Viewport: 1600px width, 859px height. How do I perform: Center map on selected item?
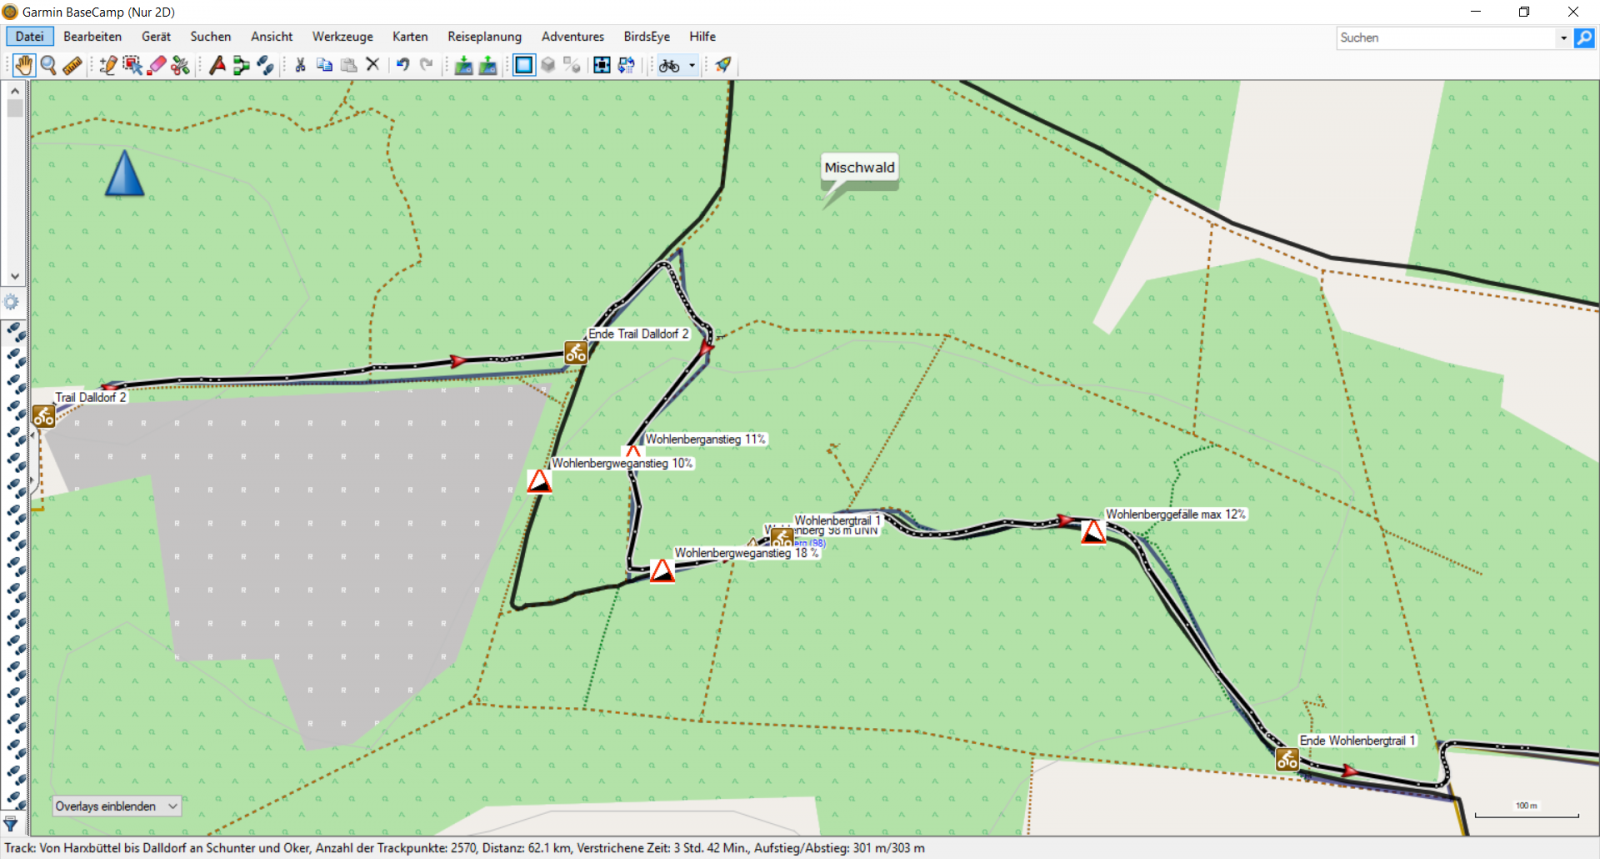click(x=602, y=65)
